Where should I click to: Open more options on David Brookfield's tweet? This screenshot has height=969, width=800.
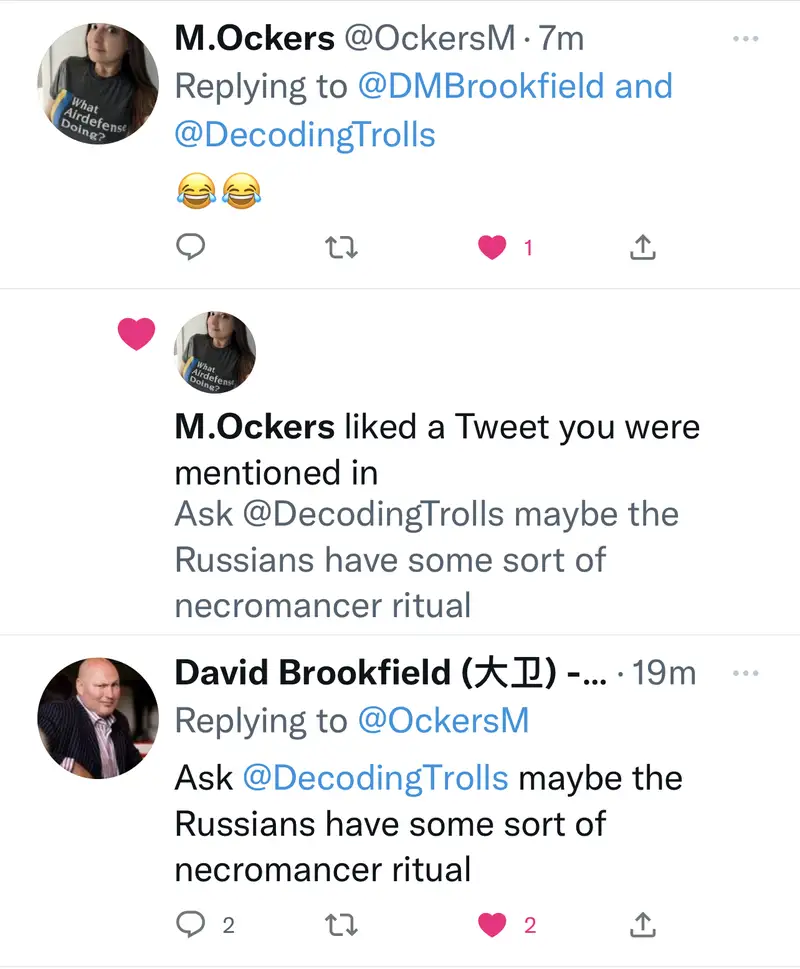(746, 673)
